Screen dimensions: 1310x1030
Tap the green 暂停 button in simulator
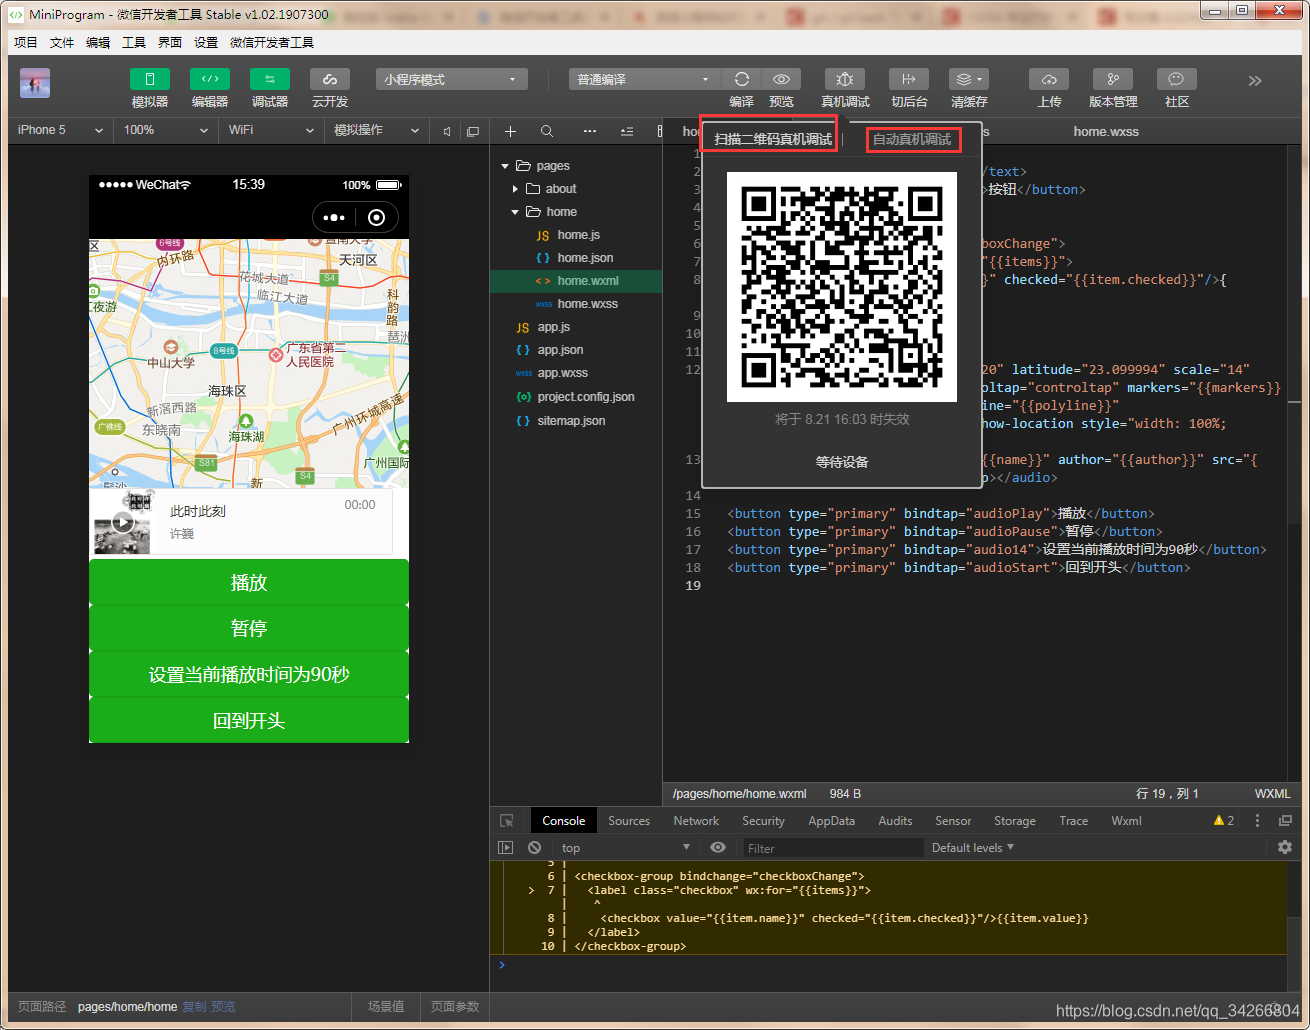249,628
